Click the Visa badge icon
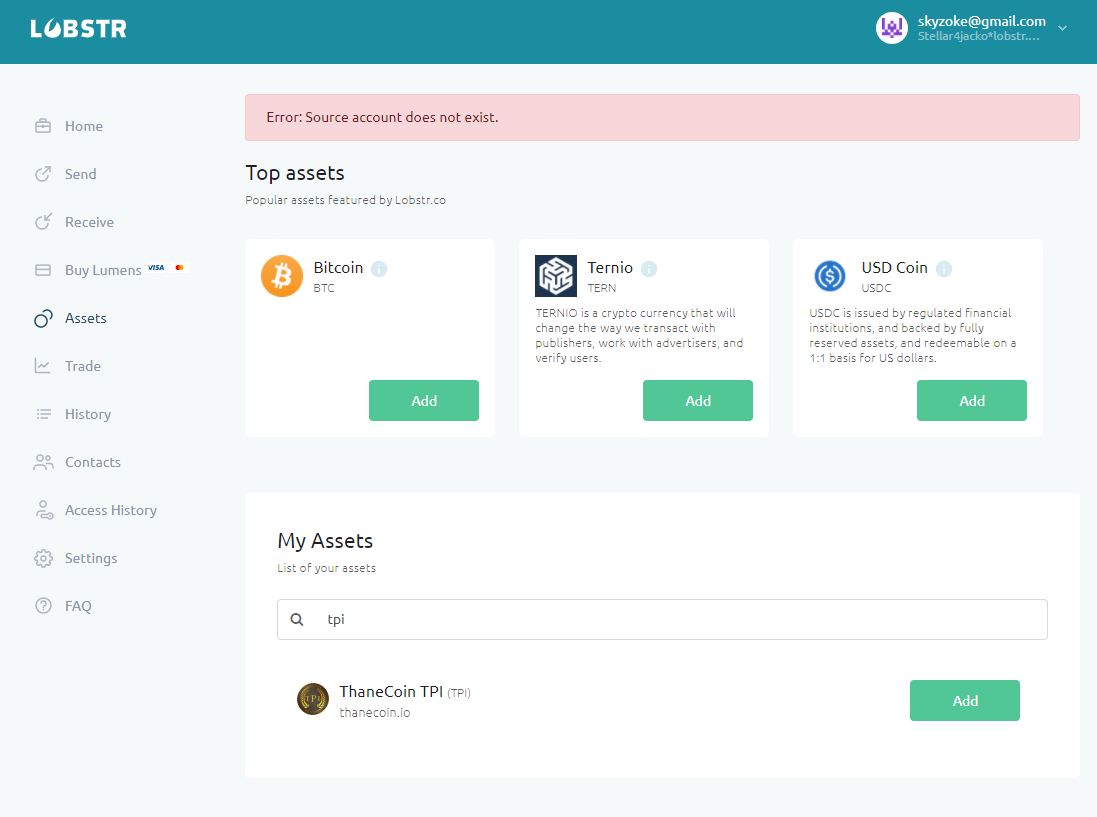Viewport: 1097px width, 817px height. (x=156, y=267)
